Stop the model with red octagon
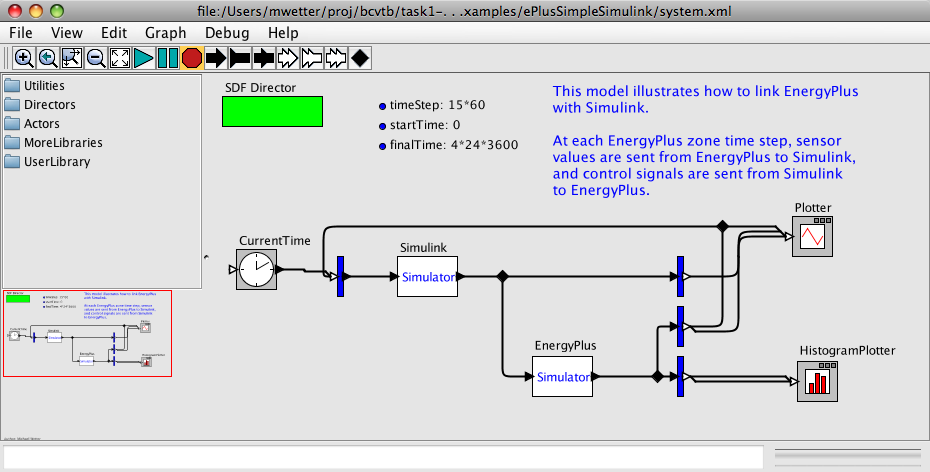 pos(192,58)
